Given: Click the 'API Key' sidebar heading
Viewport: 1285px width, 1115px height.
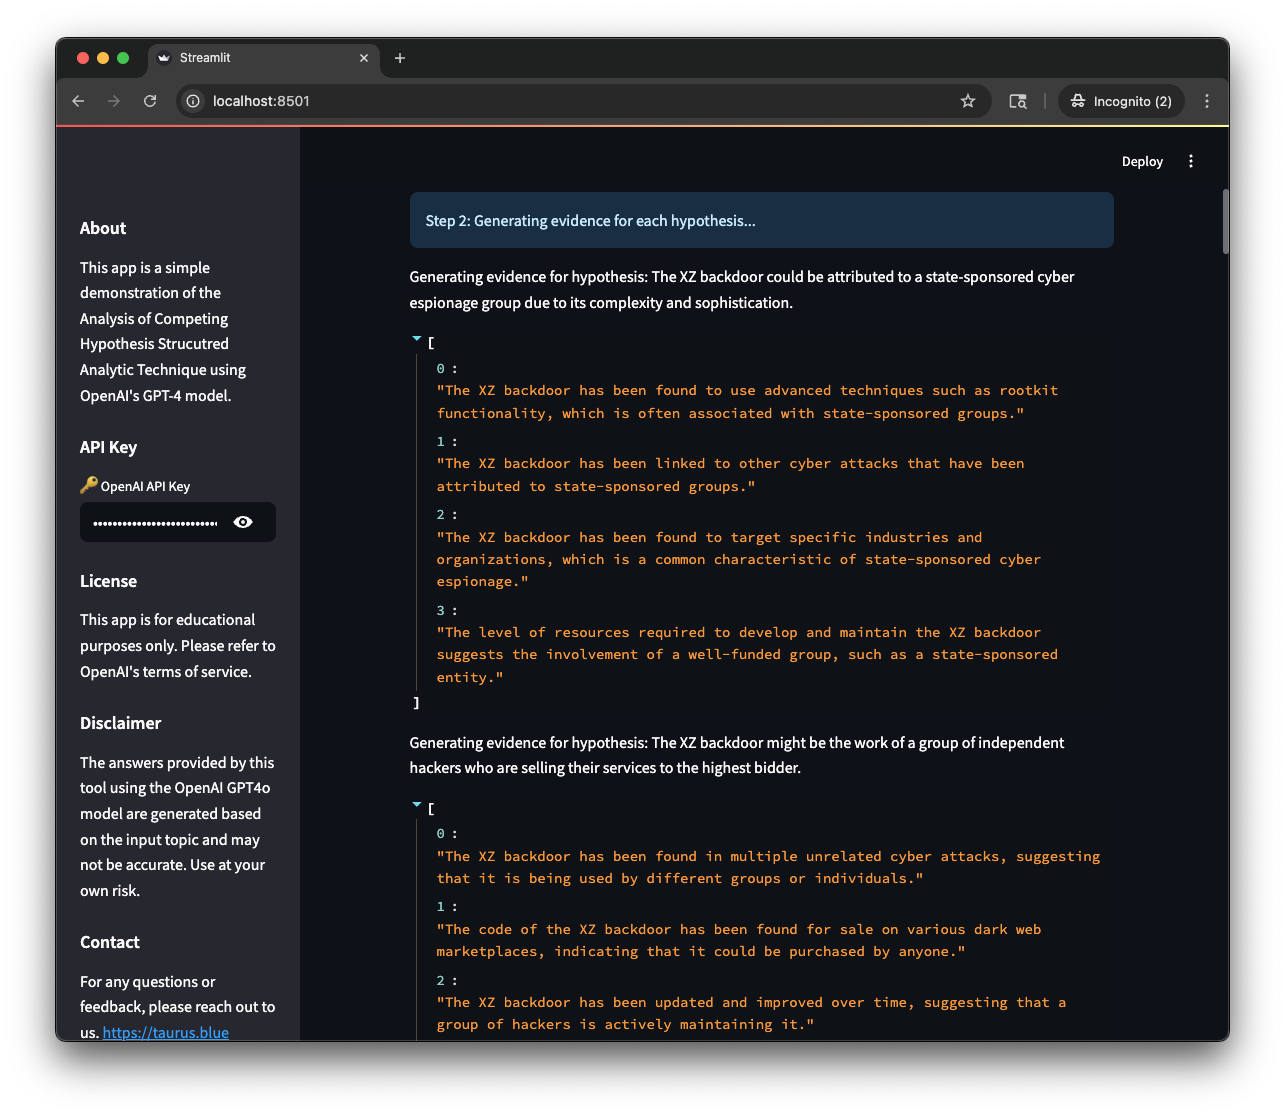Looking at the screenshot, I should tap(108, 447).
